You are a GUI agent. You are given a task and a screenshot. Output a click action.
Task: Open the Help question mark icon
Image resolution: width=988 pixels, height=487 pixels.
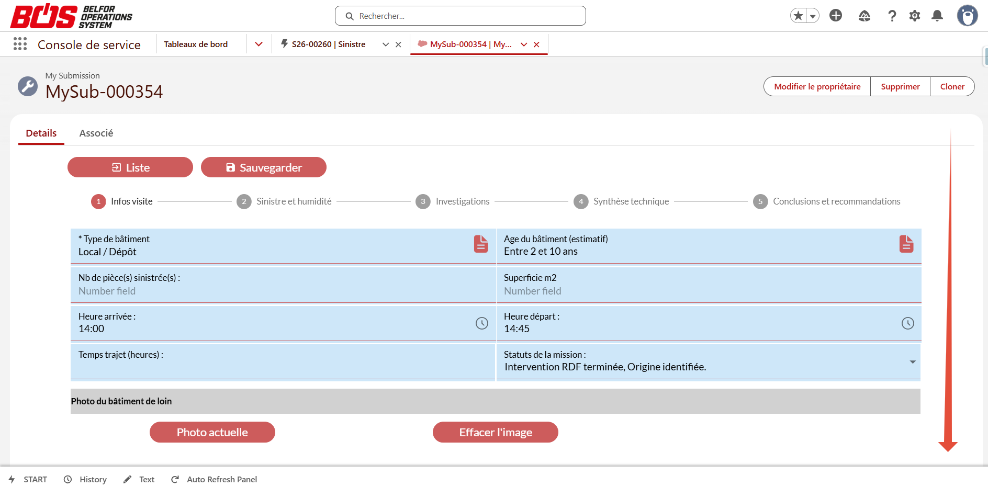[892, 16]
